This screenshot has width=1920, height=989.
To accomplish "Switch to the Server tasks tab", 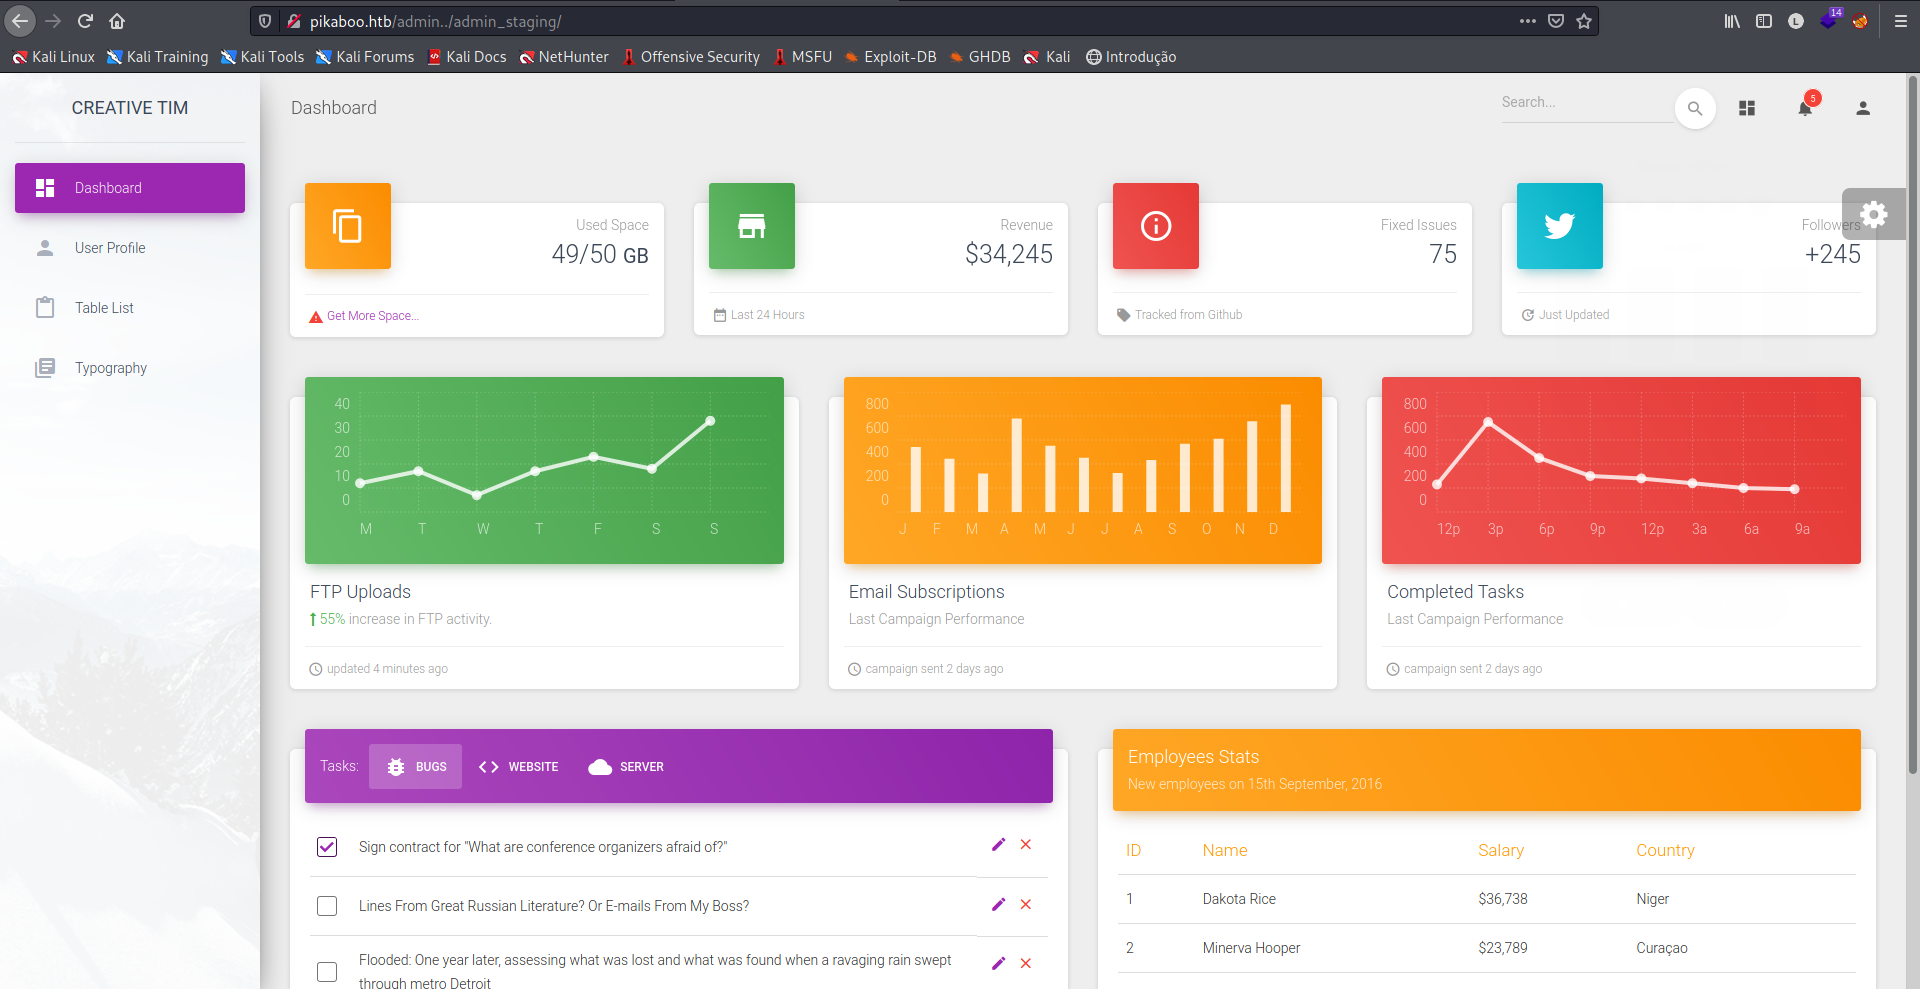I will 627,767.
